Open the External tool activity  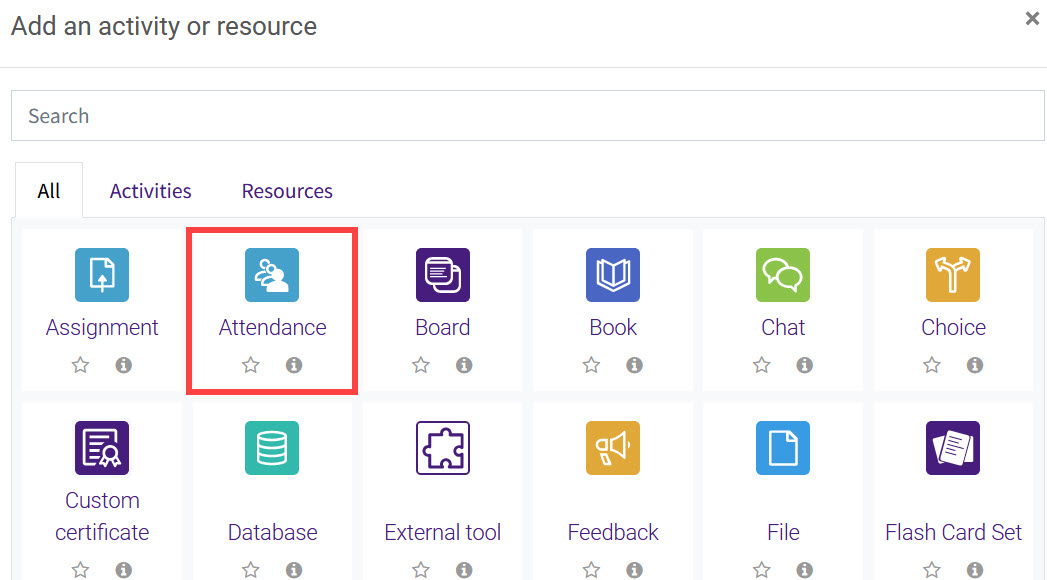442,448
